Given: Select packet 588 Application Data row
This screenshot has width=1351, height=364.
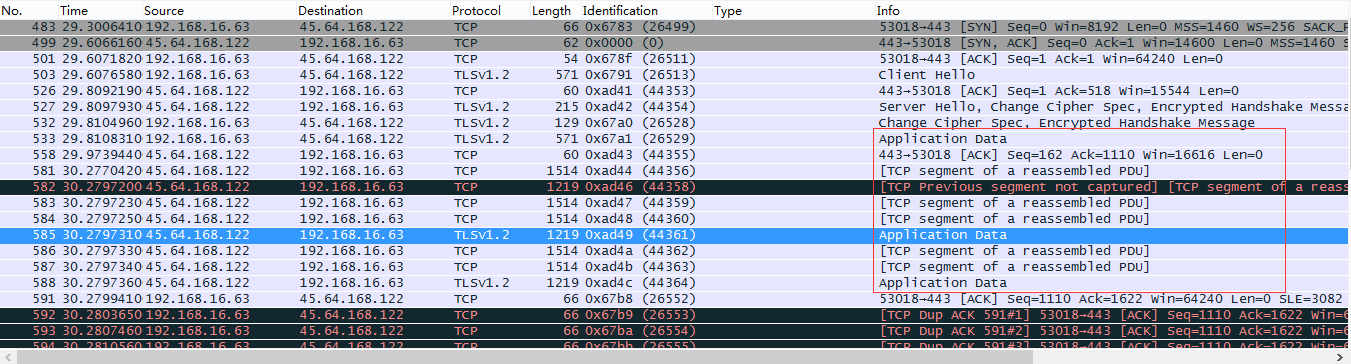Looking at the screenshot, I should (x=675, y=283).
